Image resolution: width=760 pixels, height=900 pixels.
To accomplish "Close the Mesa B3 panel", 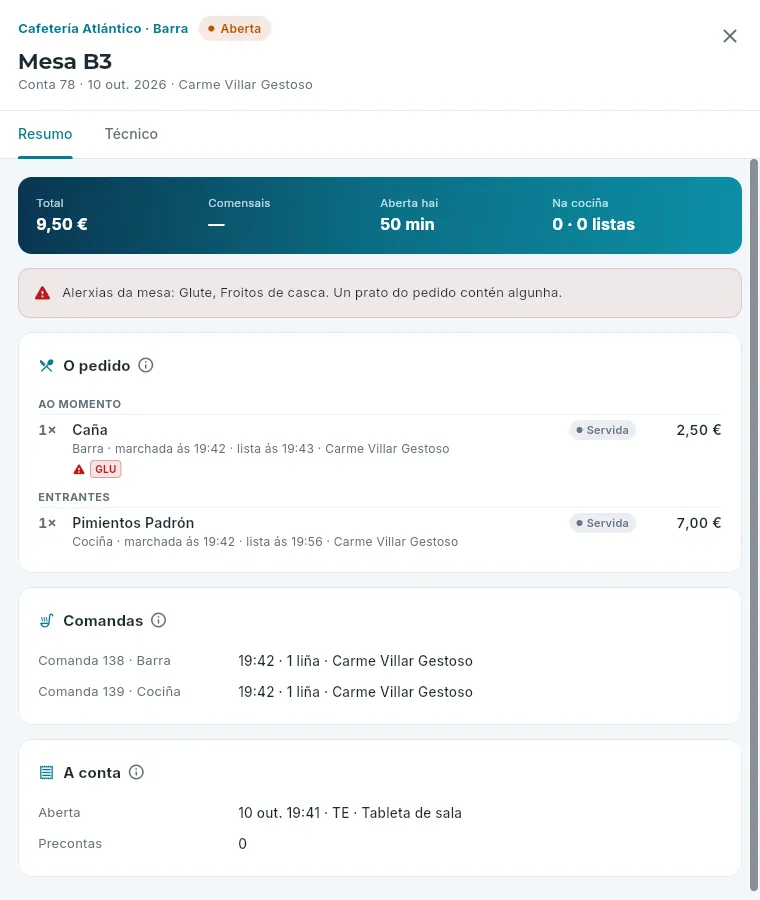I will coord(730,36).
